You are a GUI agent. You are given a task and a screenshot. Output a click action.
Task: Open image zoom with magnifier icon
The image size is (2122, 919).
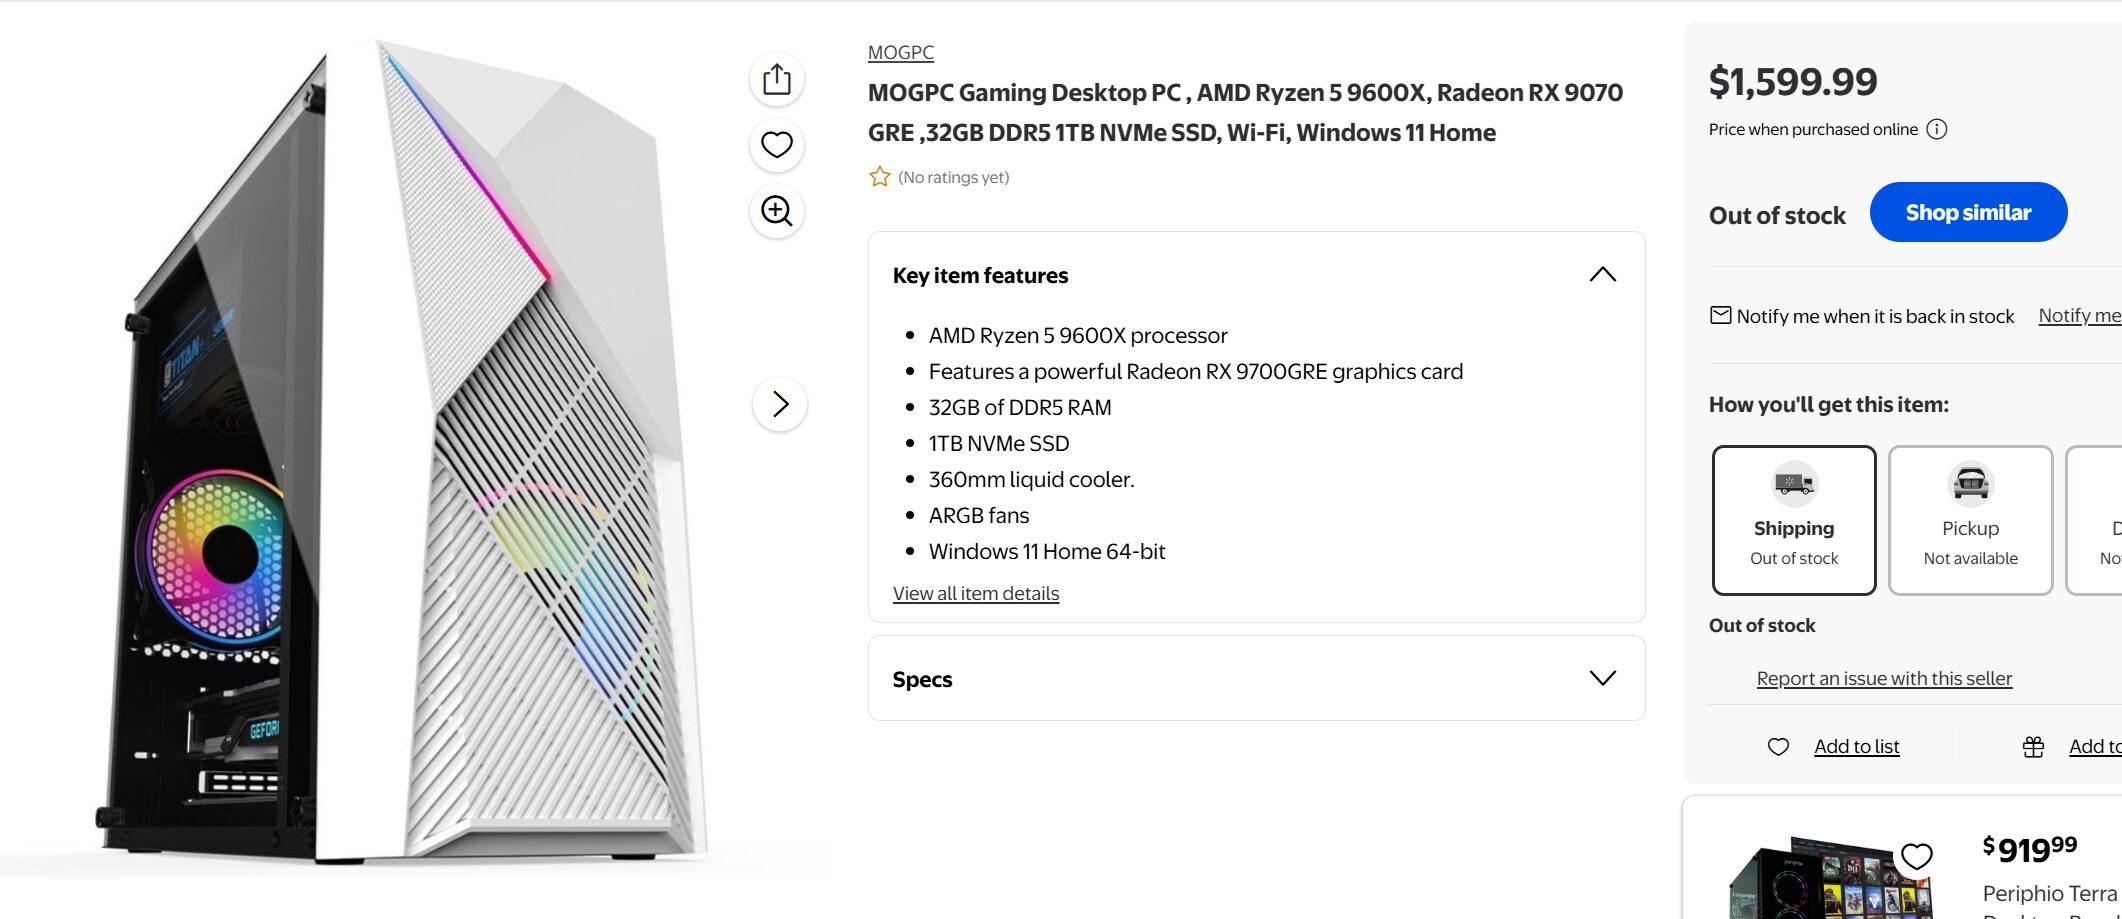[777, 211]
